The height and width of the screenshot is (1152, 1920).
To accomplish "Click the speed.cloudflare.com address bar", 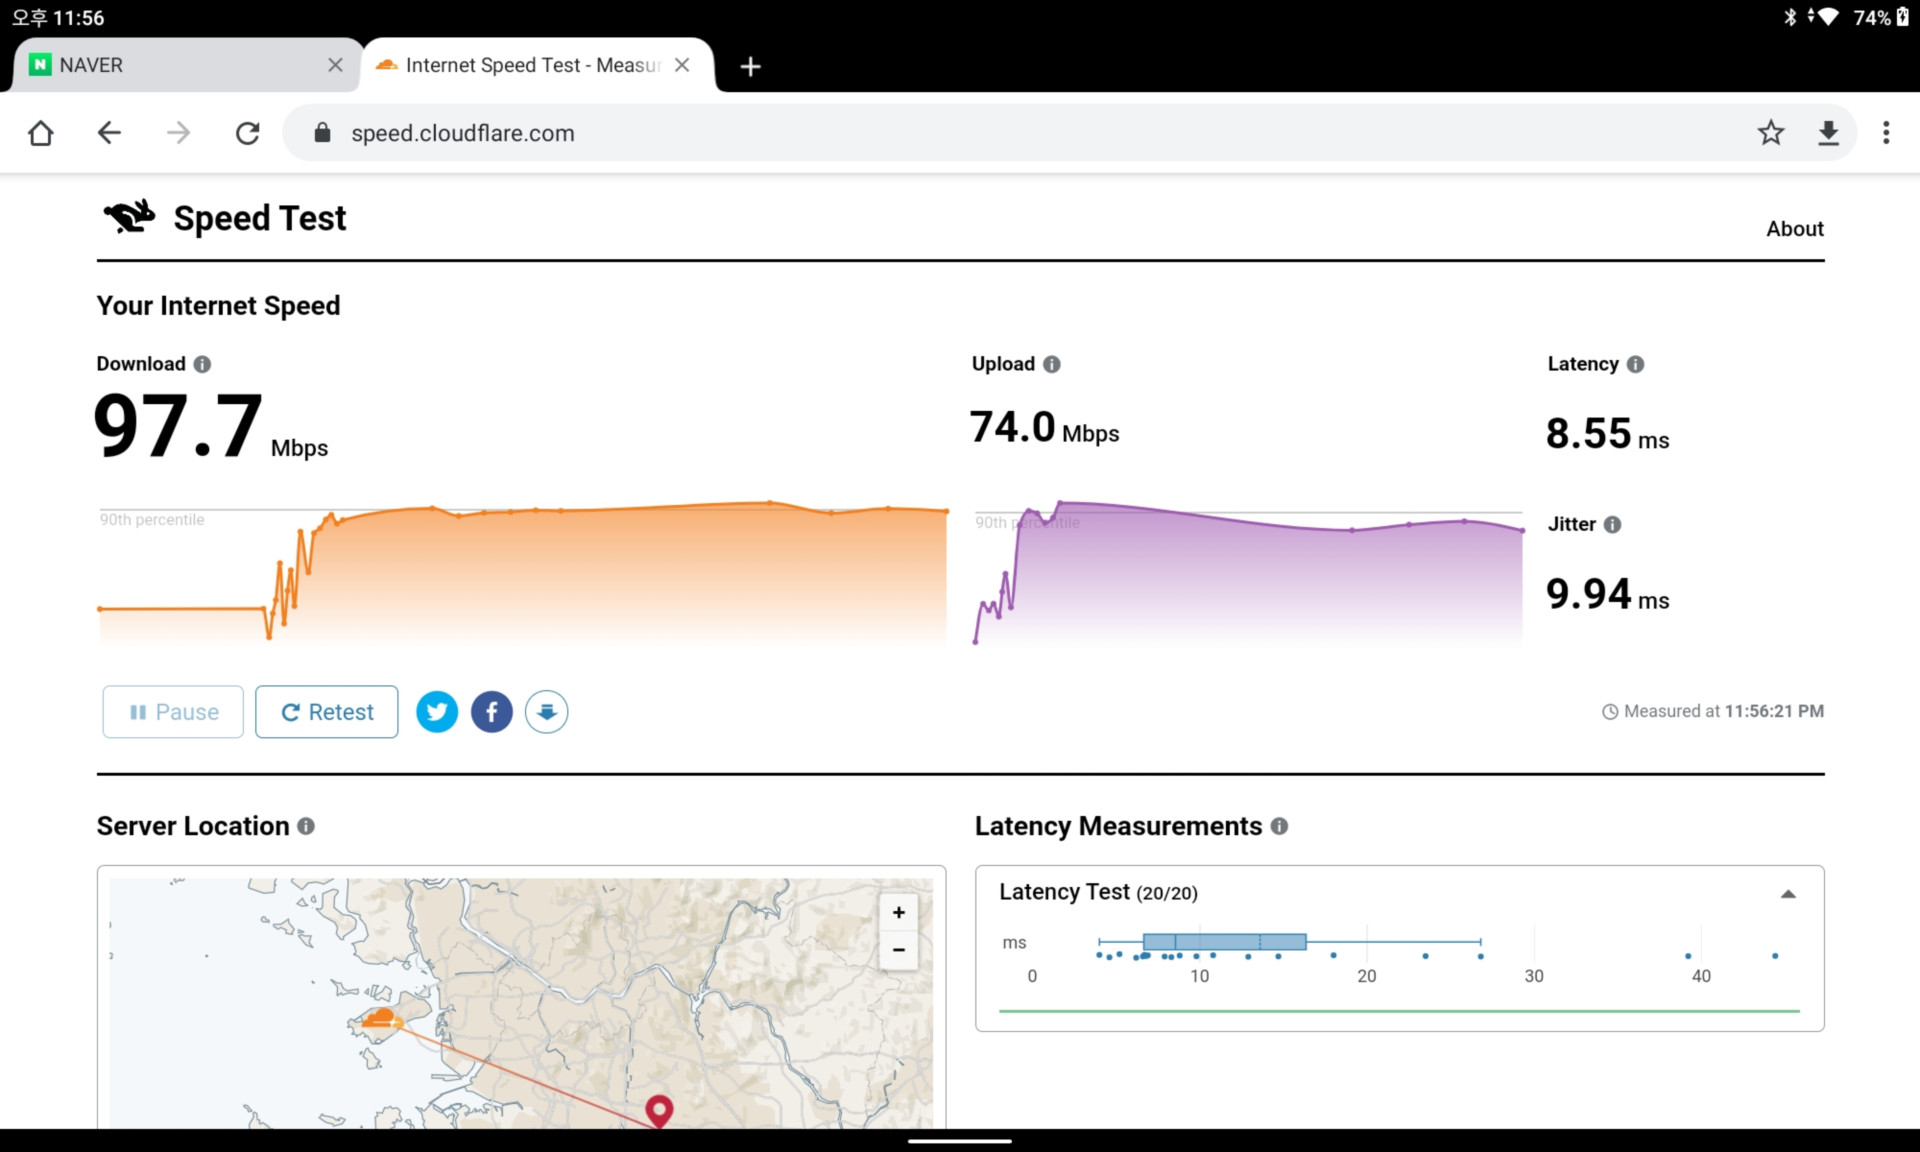I will 900,133.
